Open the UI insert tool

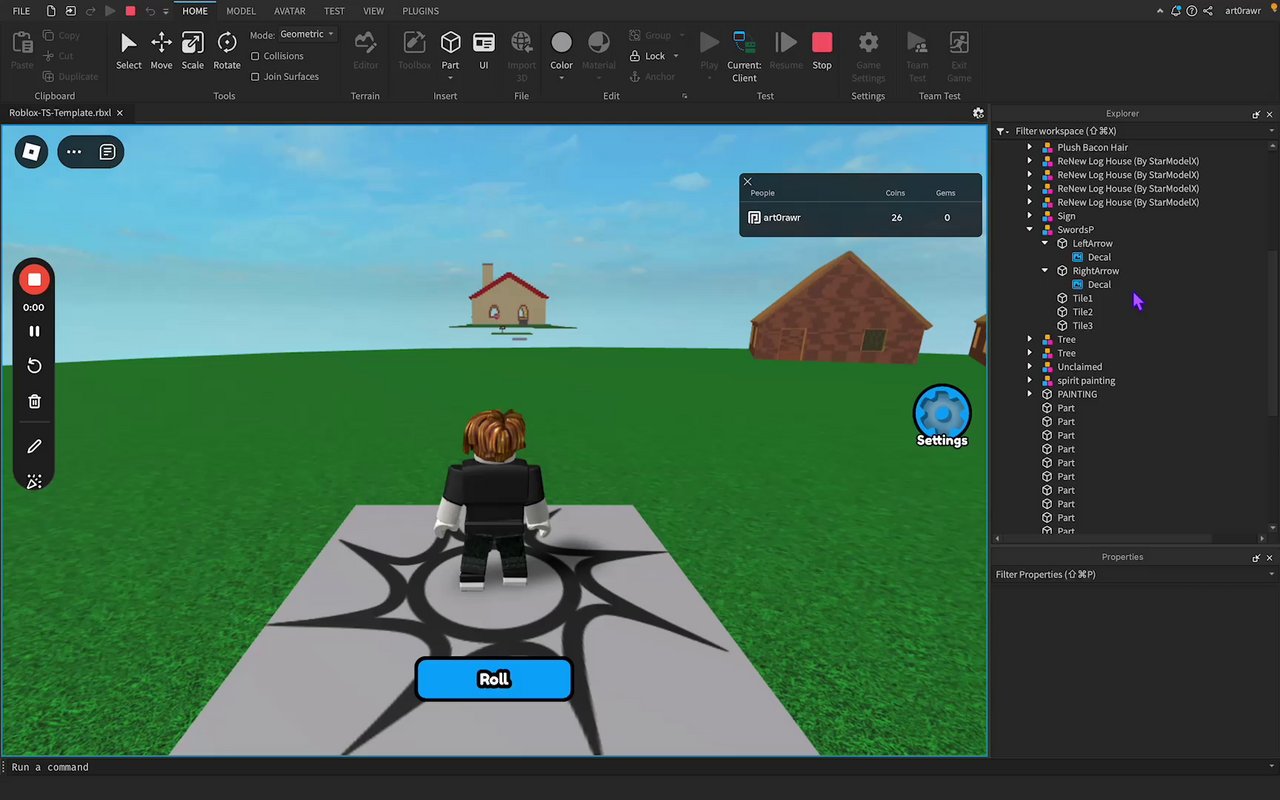click(x=484, y=51)
